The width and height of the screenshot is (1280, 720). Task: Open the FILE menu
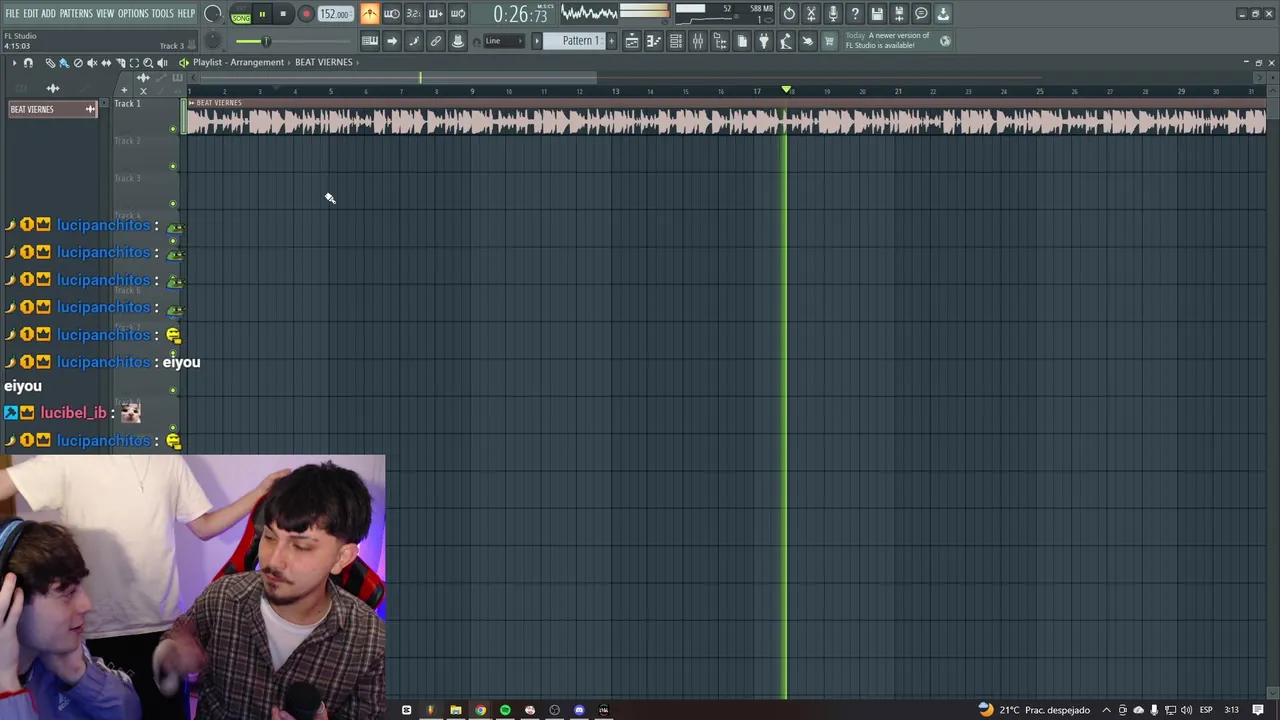12,14
